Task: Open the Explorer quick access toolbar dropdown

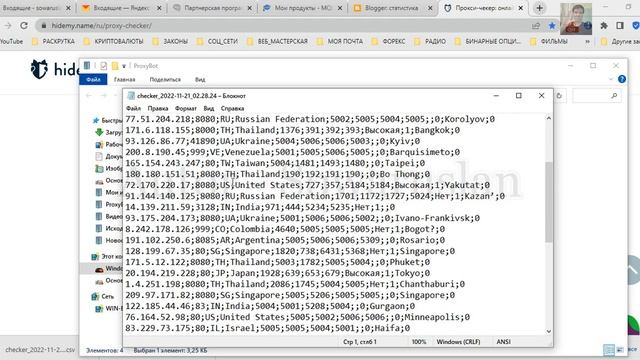Action: (124, 66)
